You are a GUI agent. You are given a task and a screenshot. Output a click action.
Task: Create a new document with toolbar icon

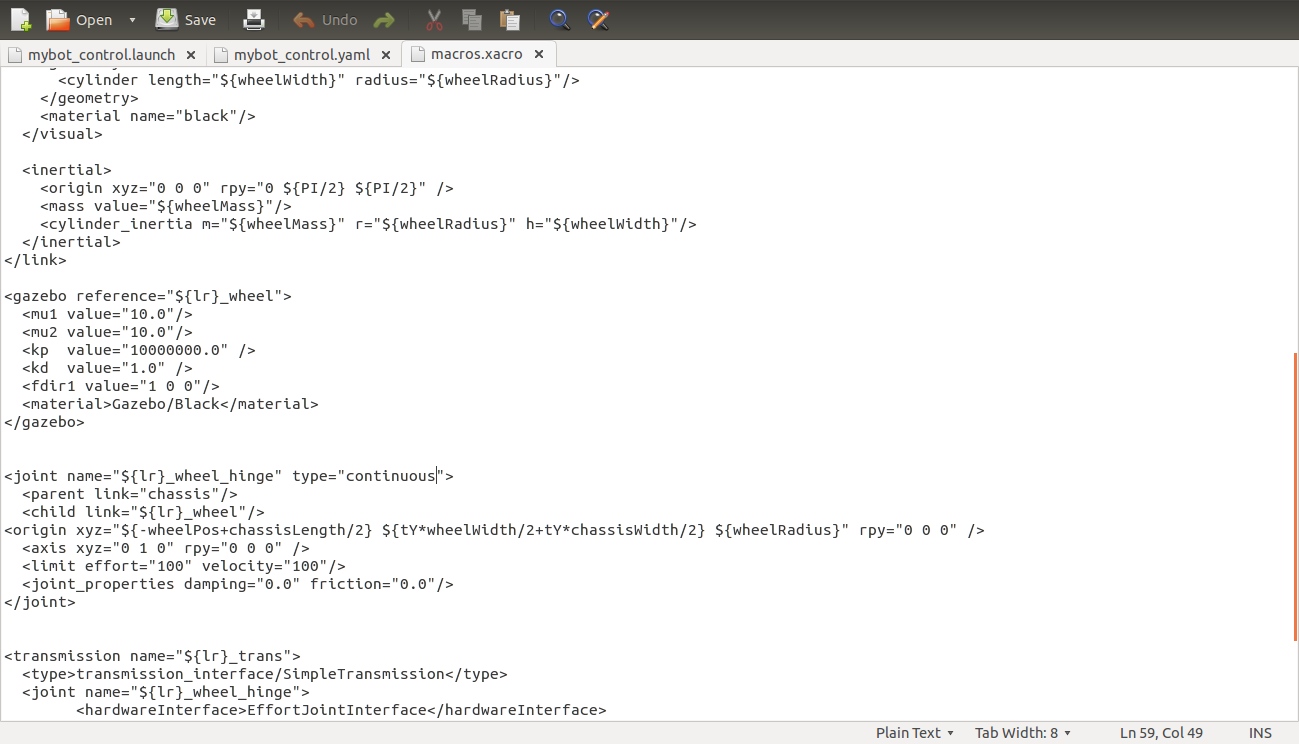20,19
